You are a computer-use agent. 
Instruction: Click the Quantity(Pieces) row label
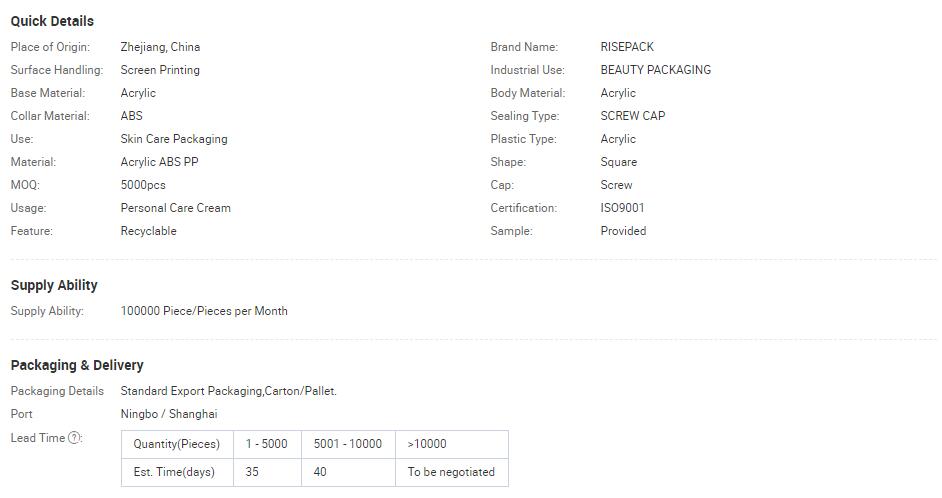(x=177, y=444)
